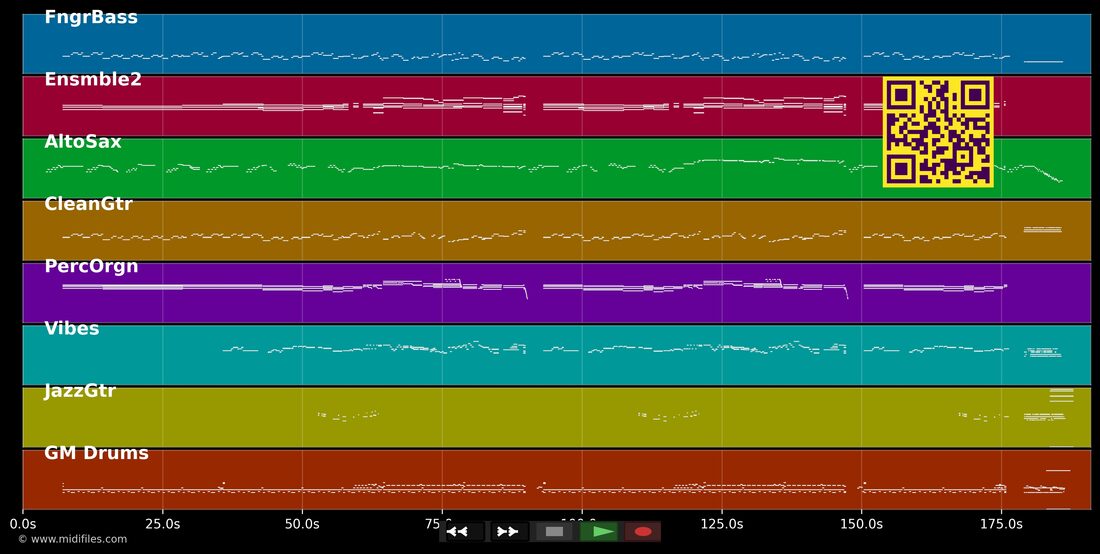Select the Vibes track label

72,328
